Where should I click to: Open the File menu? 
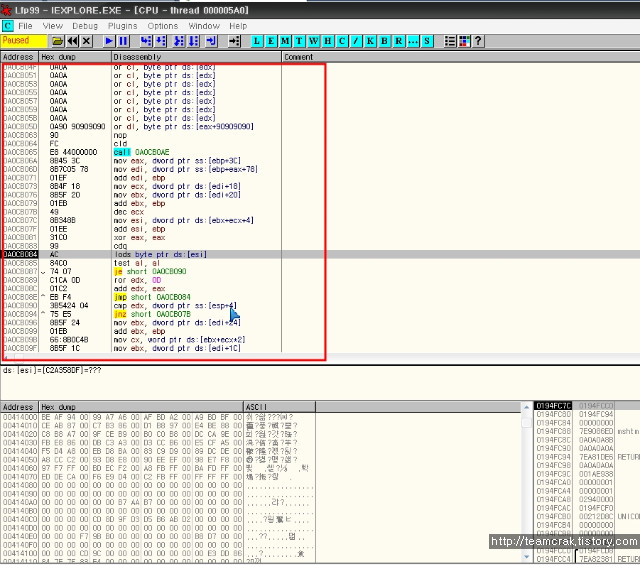[25, 26]
